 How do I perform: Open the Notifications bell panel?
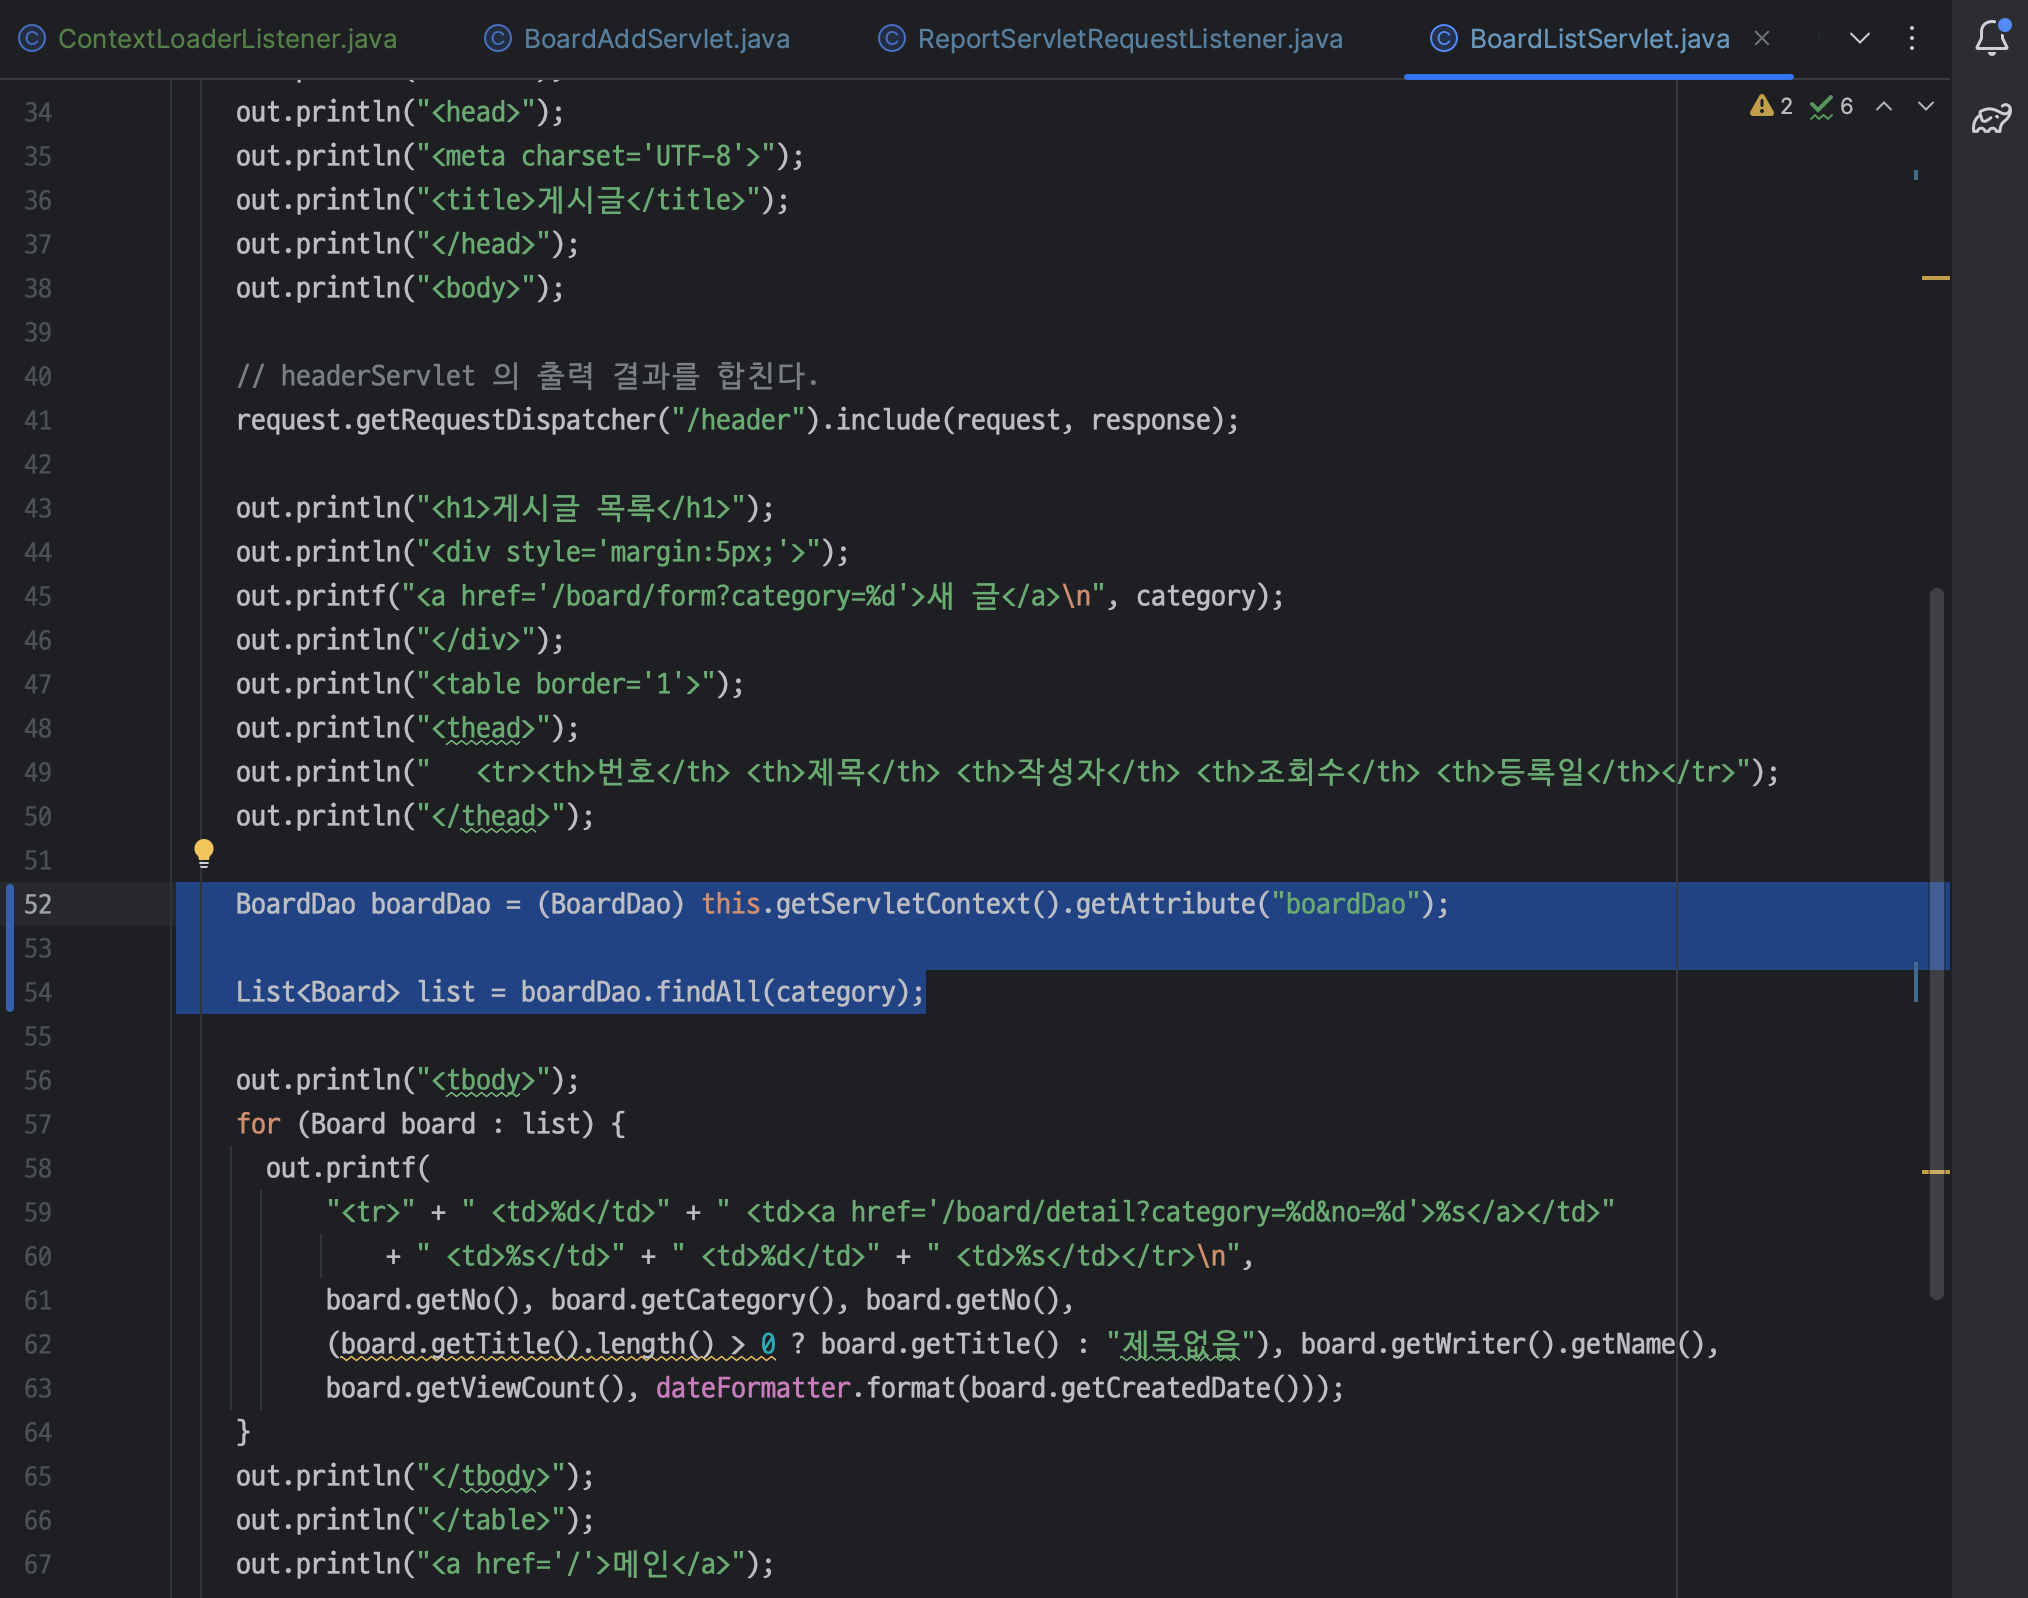click(1991, 38)
